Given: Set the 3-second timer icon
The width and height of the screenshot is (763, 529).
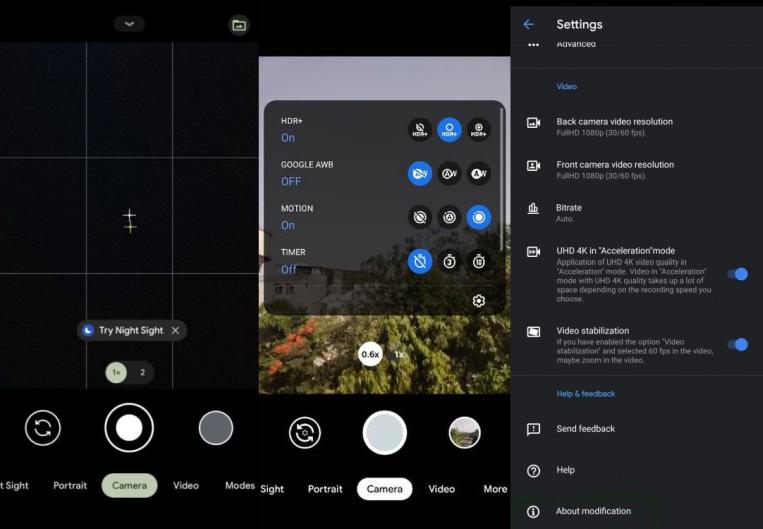Looking at the screenshot, I should [449, 261].
